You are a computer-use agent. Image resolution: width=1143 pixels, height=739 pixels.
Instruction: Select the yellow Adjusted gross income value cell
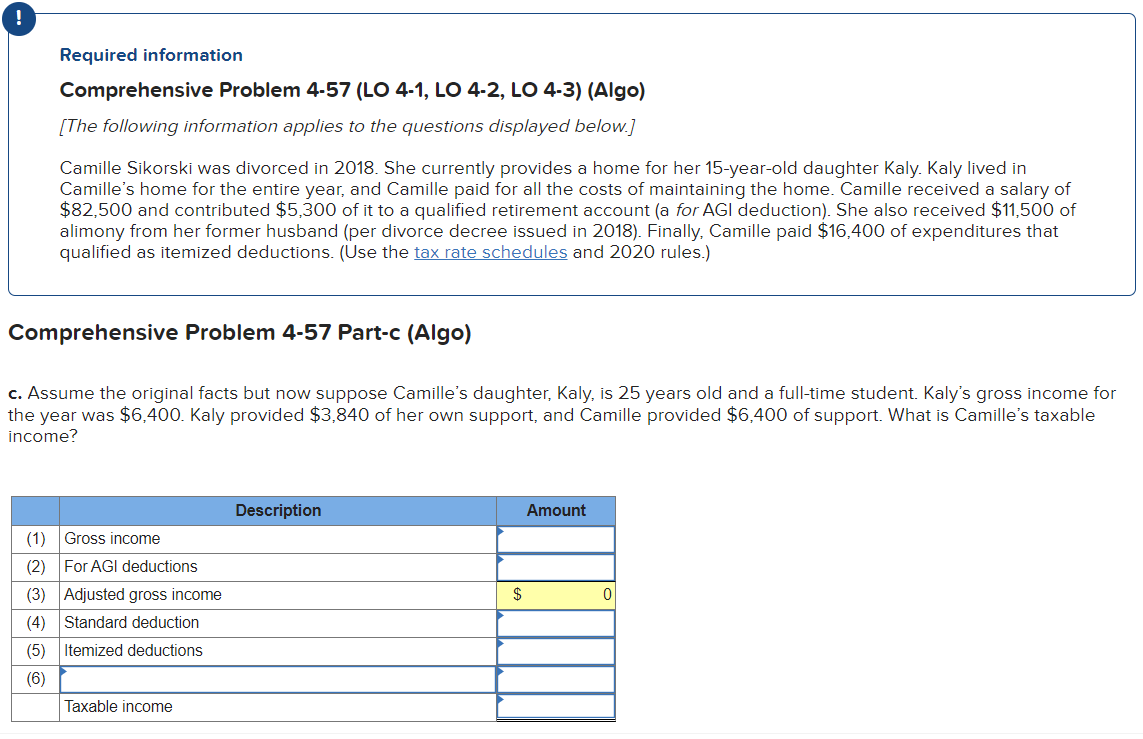tap(558, 594)
